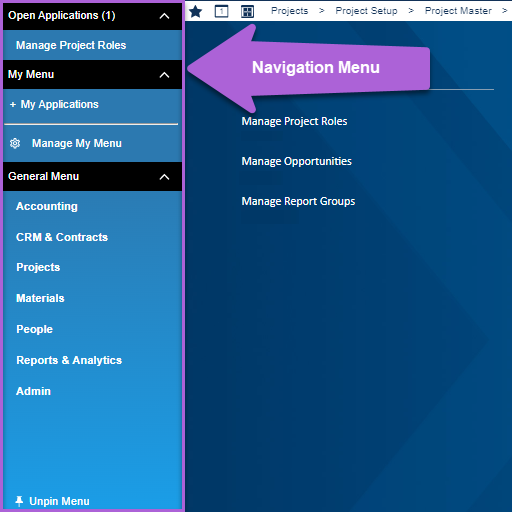
Task: Click the grid layout icon
Action: pyautogui.click(x=247, y=12)
